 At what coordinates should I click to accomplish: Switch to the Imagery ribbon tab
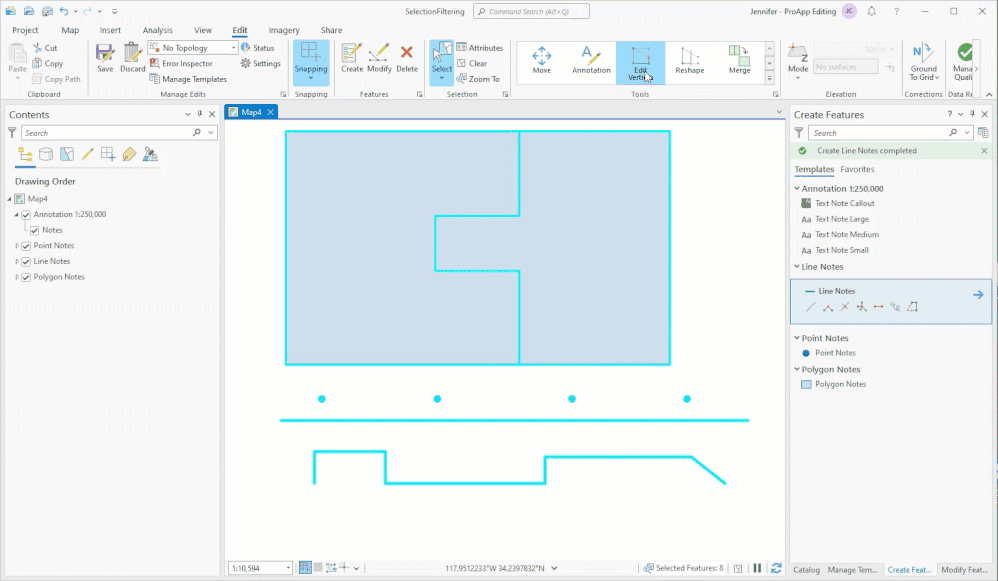pyautogui.click(x=285, y=30)
